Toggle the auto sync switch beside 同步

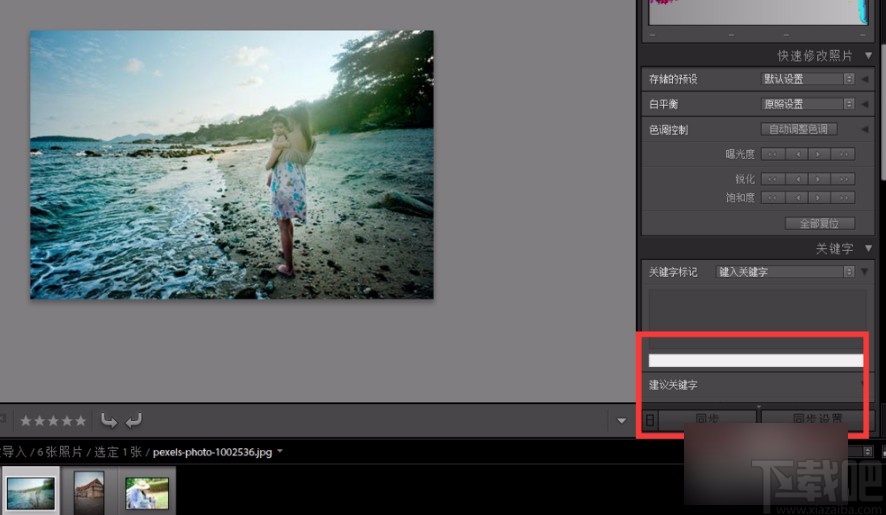click(x=650, y=420)
